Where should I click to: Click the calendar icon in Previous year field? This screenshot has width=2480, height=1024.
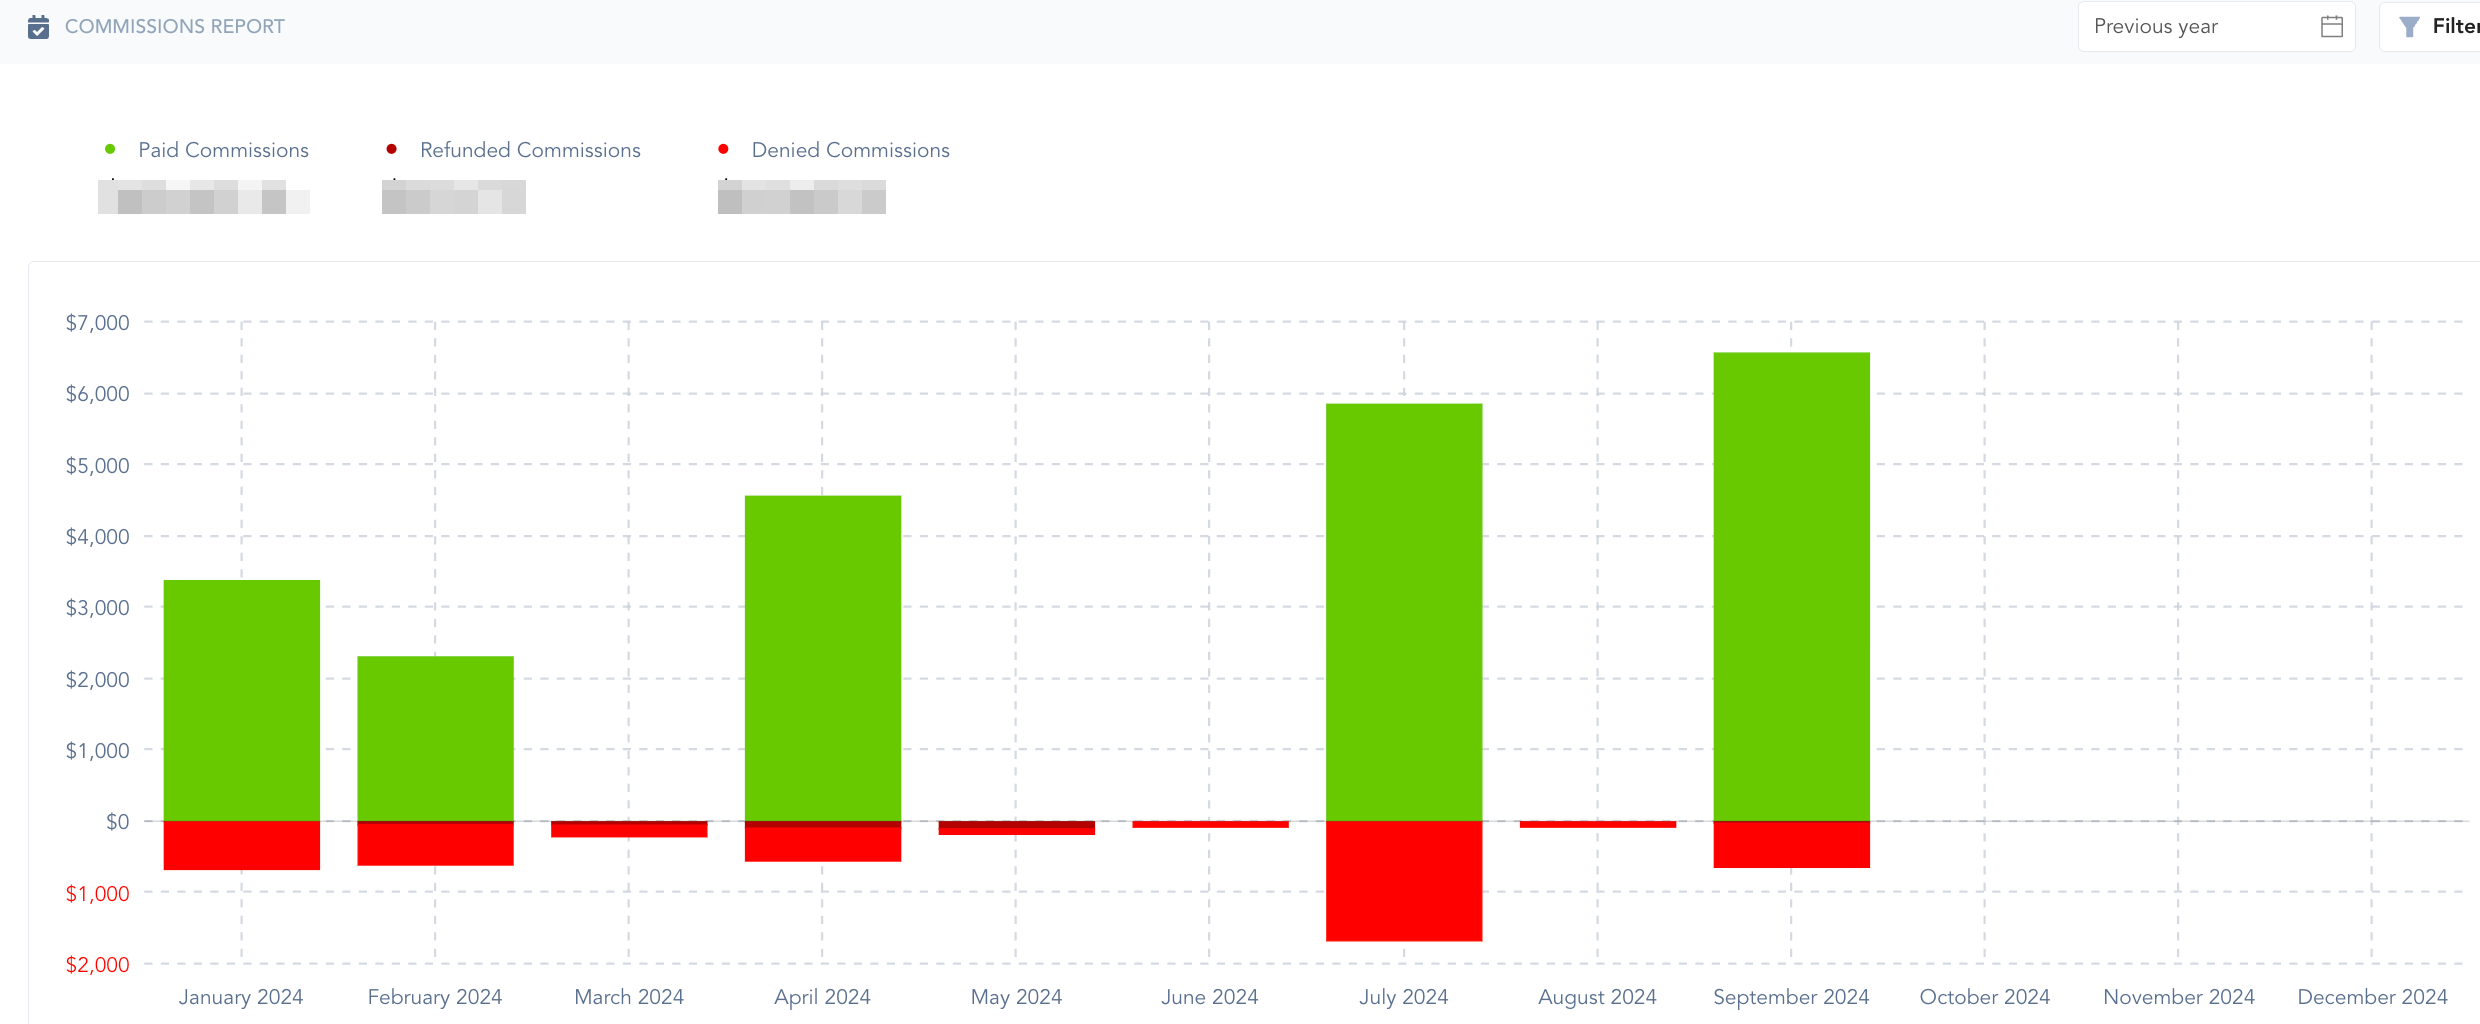[x=2331, y=27]
